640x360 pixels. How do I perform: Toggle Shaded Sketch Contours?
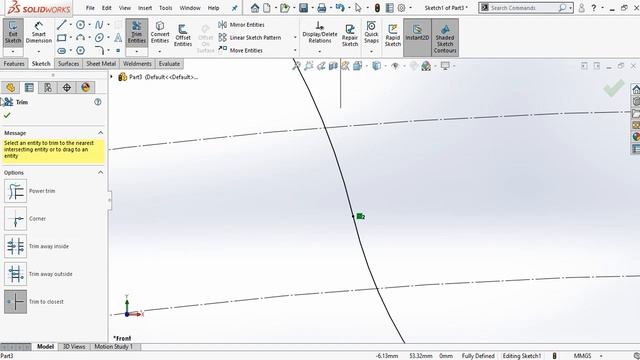point(445,37)
